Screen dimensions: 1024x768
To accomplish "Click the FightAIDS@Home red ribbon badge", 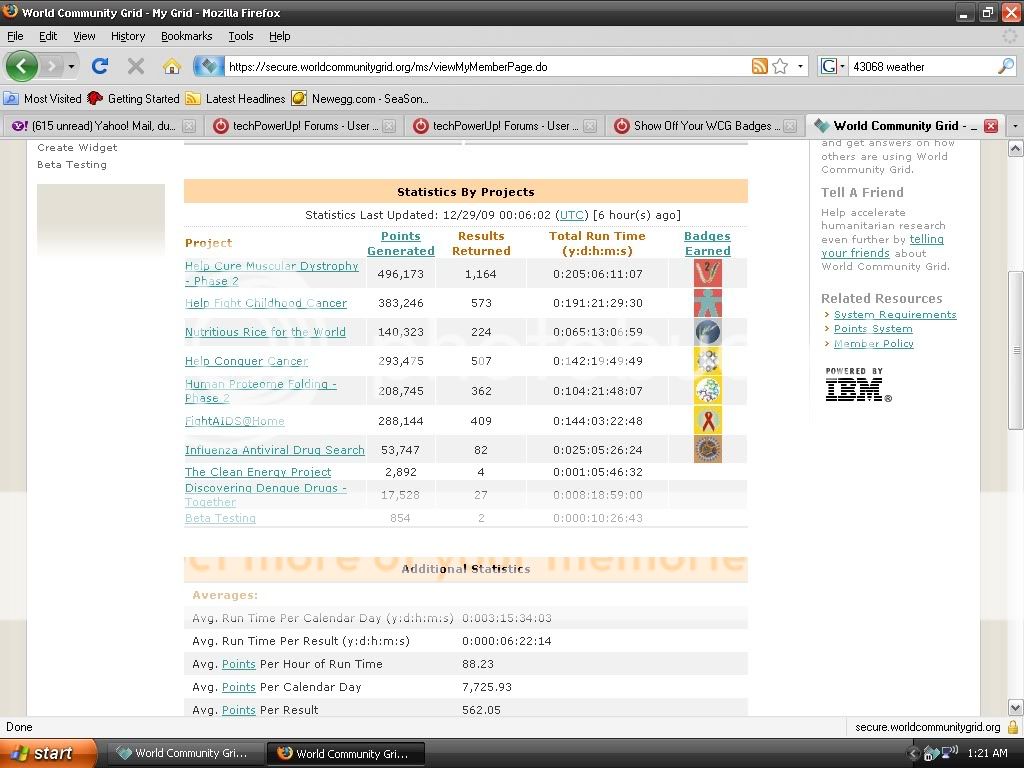I will pyautogui.click(x=707, y=421).
